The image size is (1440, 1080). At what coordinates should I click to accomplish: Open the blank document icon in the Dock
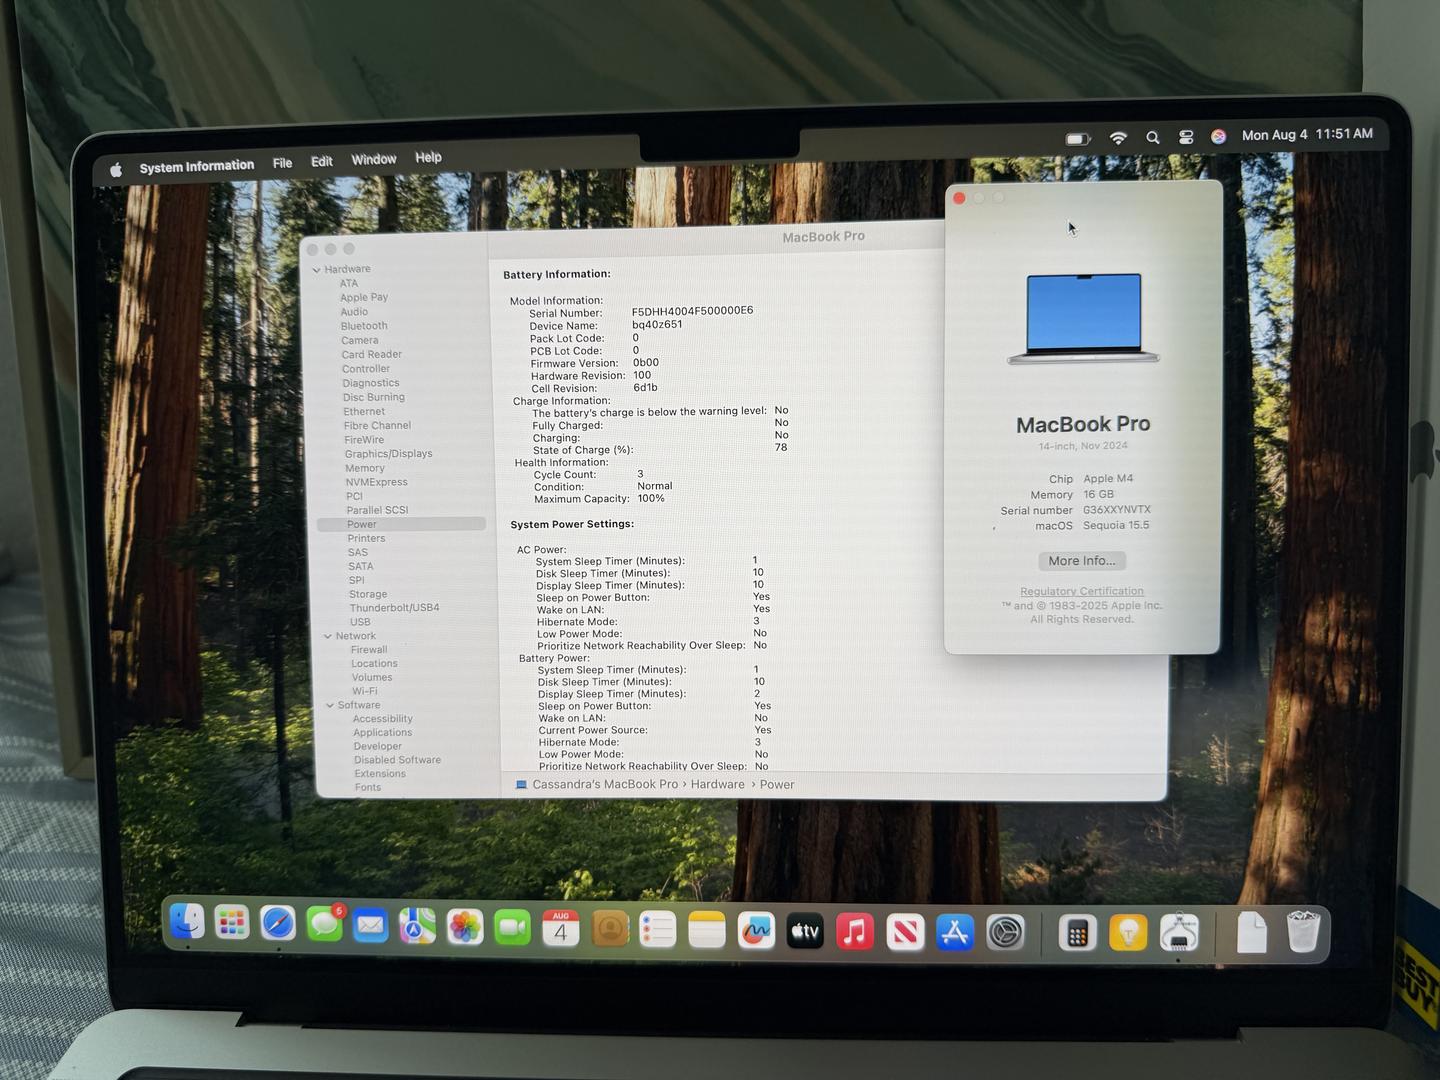[x=1252, y=932]
